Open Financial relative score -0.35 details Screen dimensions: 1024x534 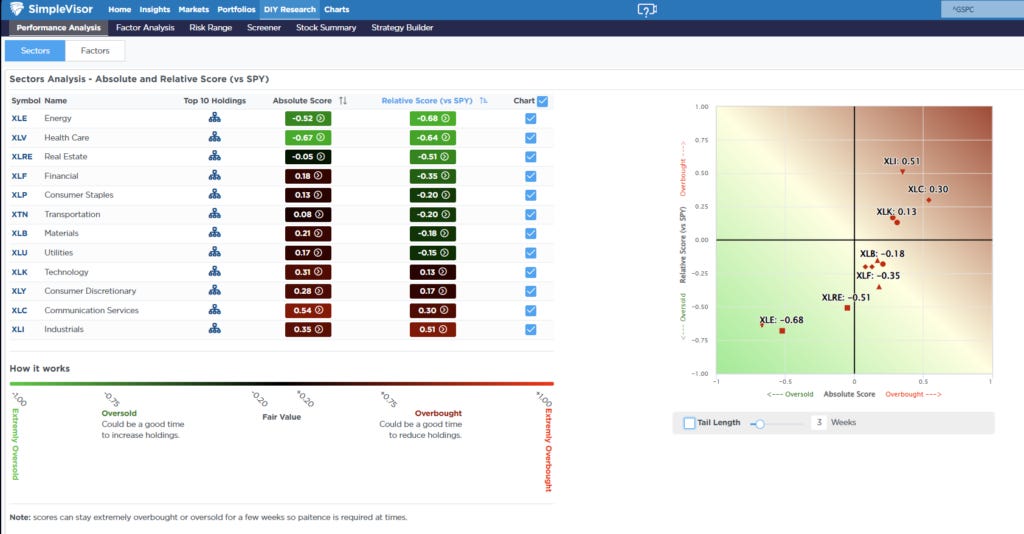coord(432,176)
